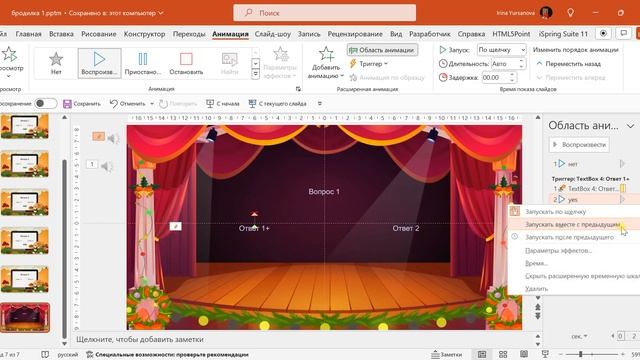Open the undo history dropdown arrow
Screen dimensions: 640x360
[x=152, y=104]
